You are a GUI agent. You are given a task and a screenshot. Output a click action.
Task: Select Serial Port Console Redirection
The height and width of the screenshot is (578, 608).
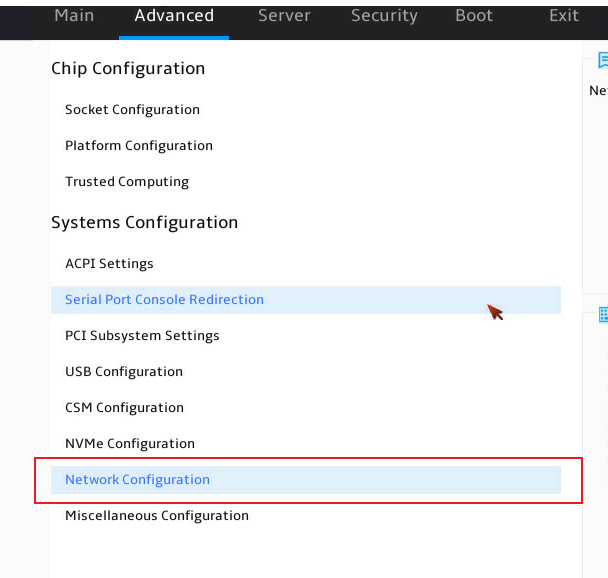point(306,300)
